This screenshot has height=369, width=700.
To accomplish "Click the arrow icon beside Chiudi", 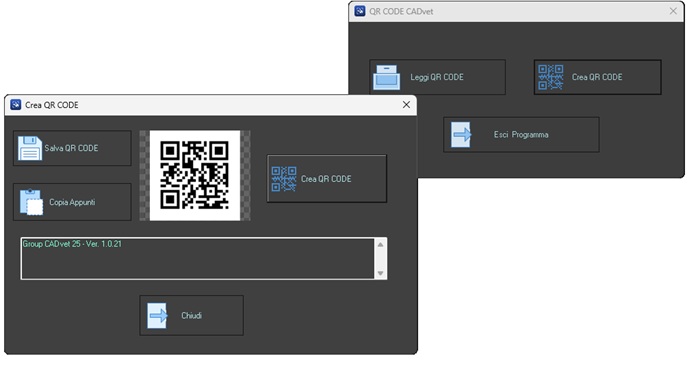I will click(x=157, y=316).
